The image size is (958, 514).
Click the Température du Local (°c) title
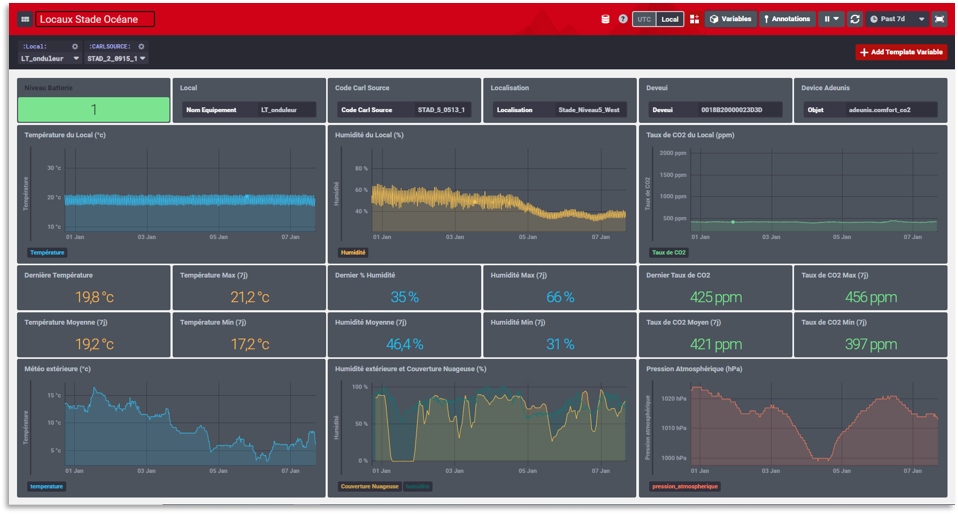tap(65, 135)
